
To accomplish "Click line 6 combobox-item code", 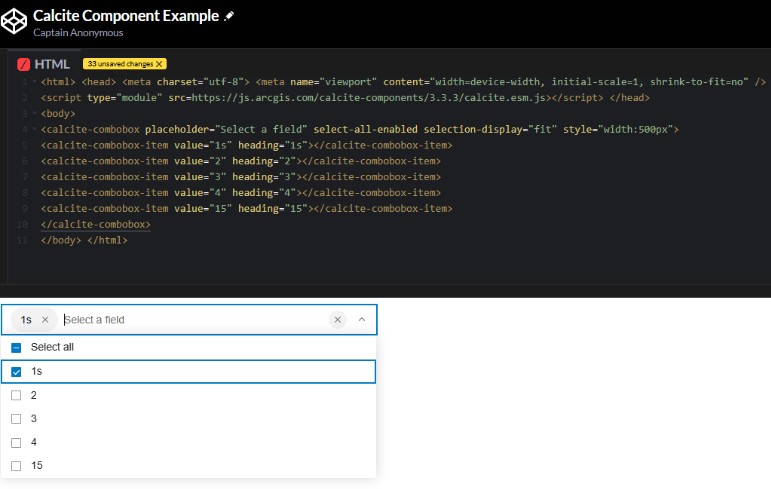I will coord(241,161).
